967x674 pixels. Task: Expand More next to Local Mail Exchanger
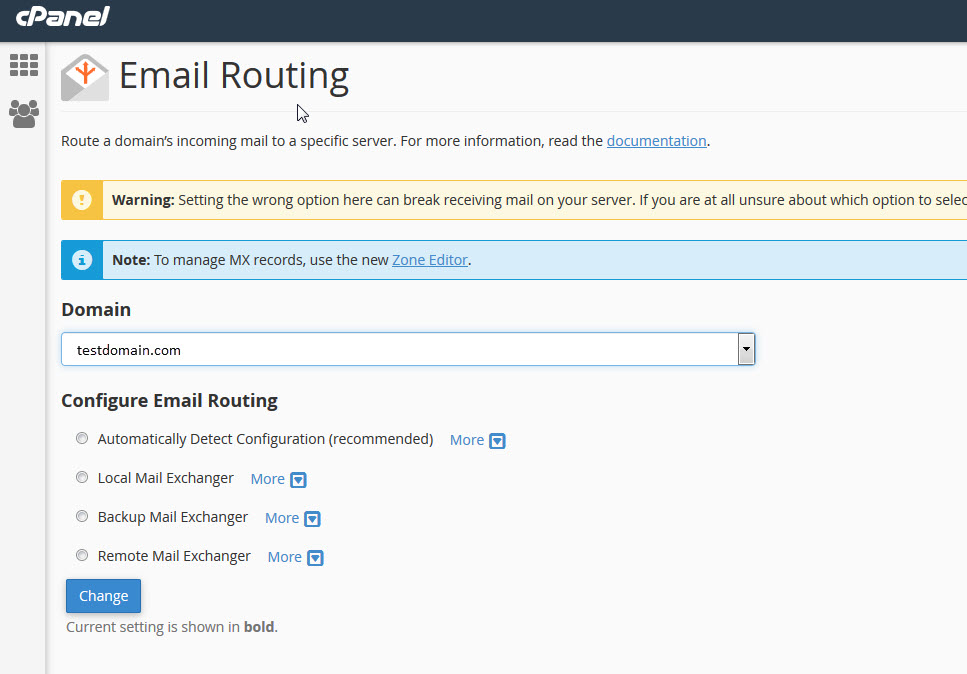[278, 479]
